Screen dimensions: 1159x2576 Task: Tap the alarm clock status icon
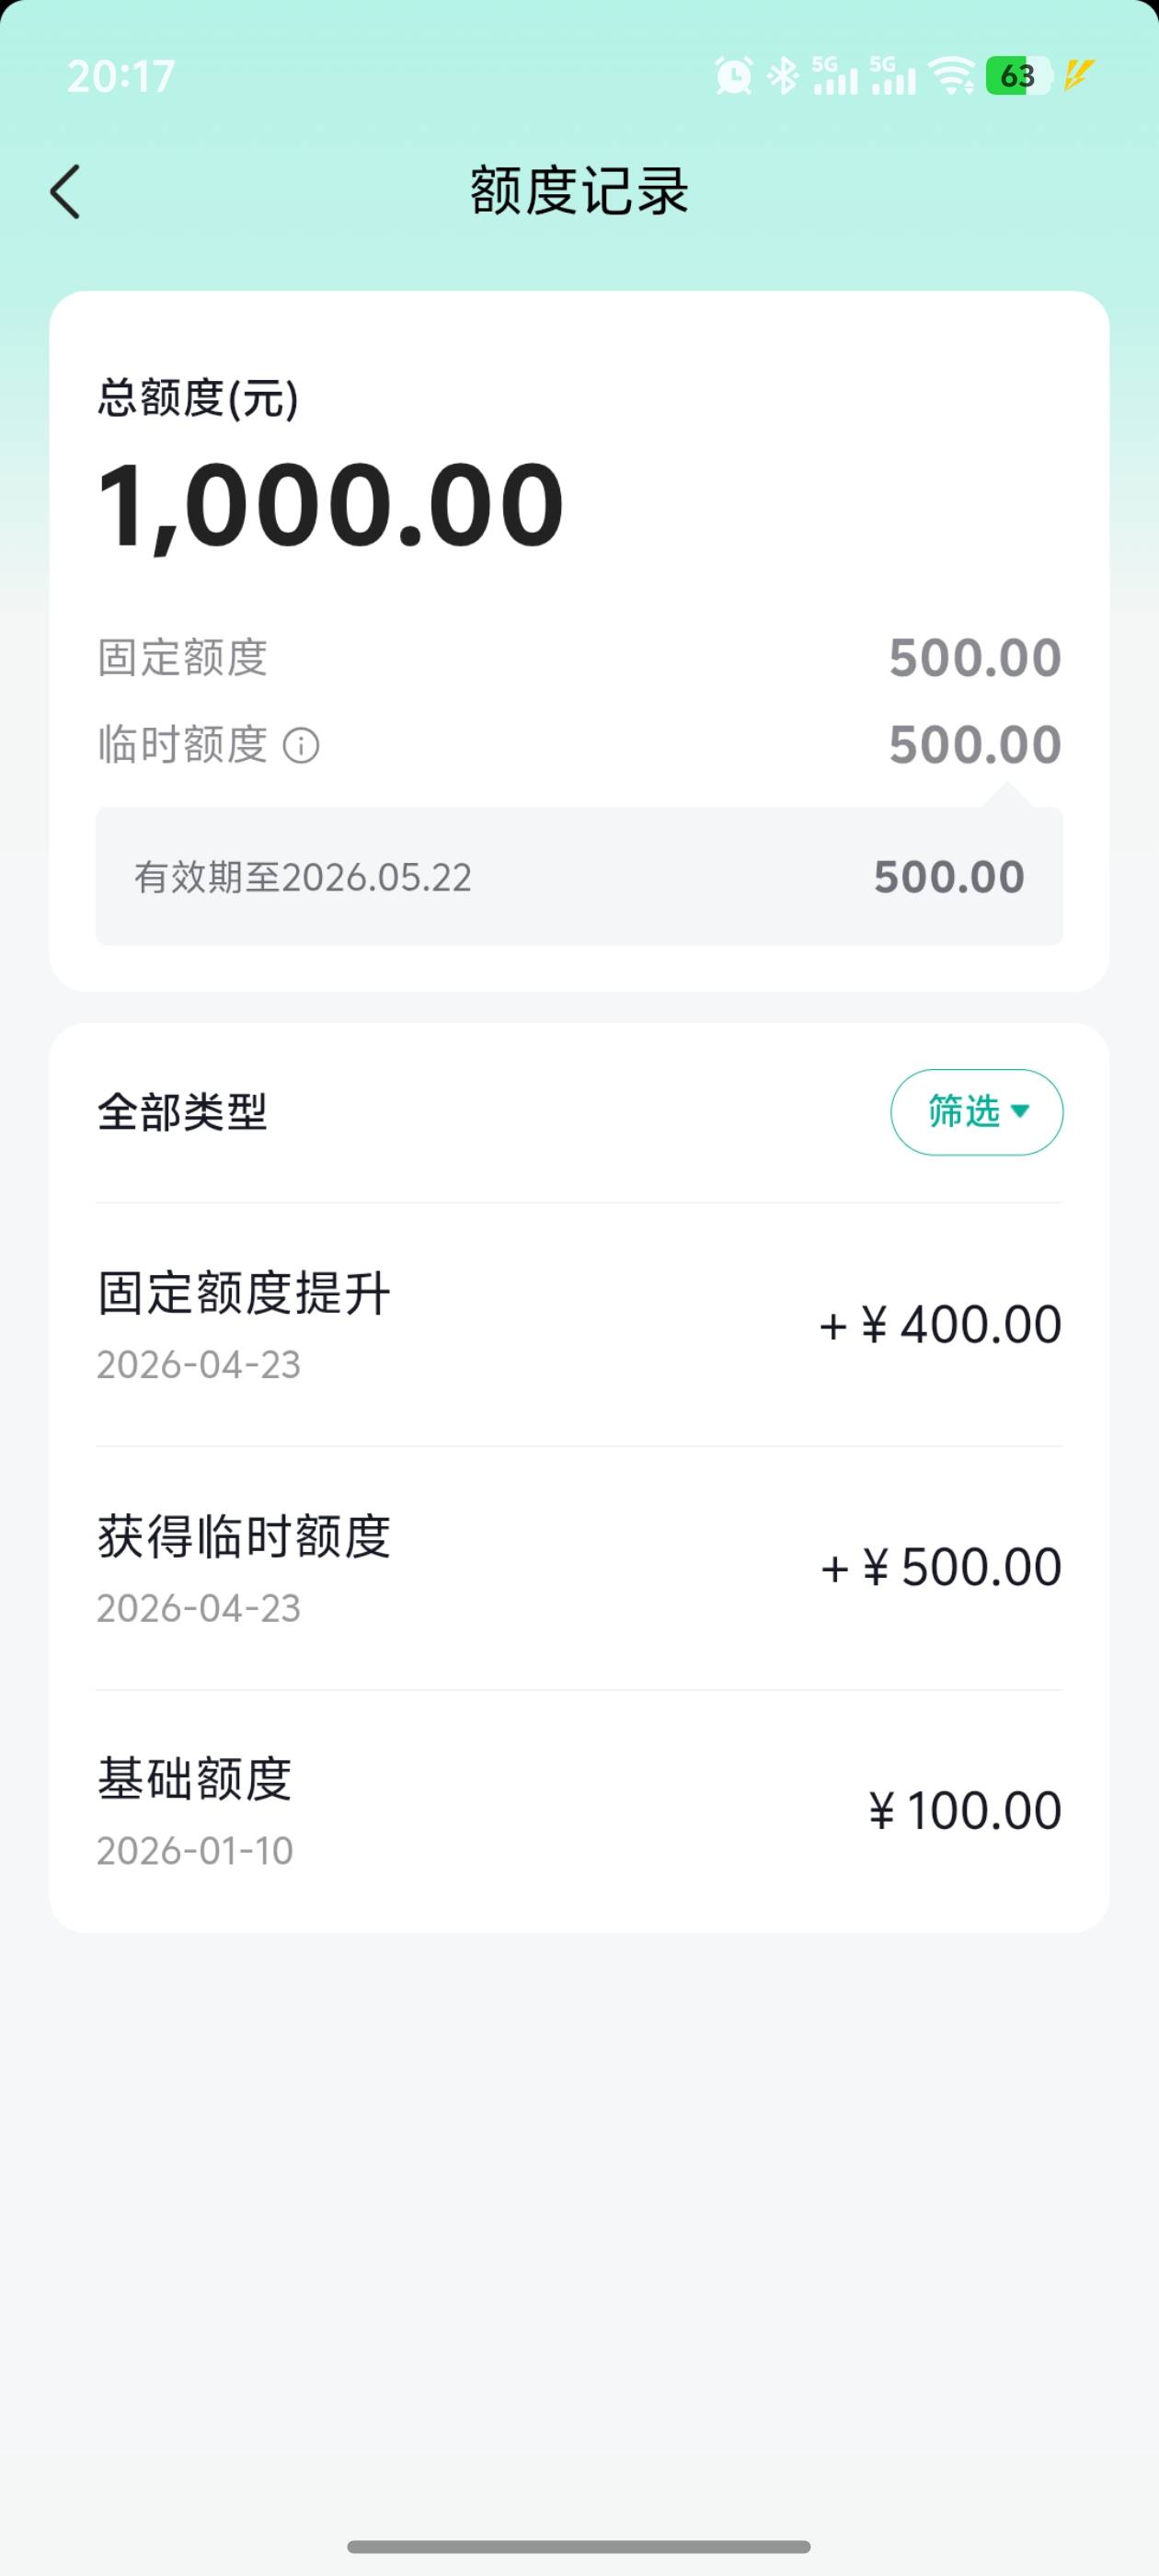coord(734,76)
